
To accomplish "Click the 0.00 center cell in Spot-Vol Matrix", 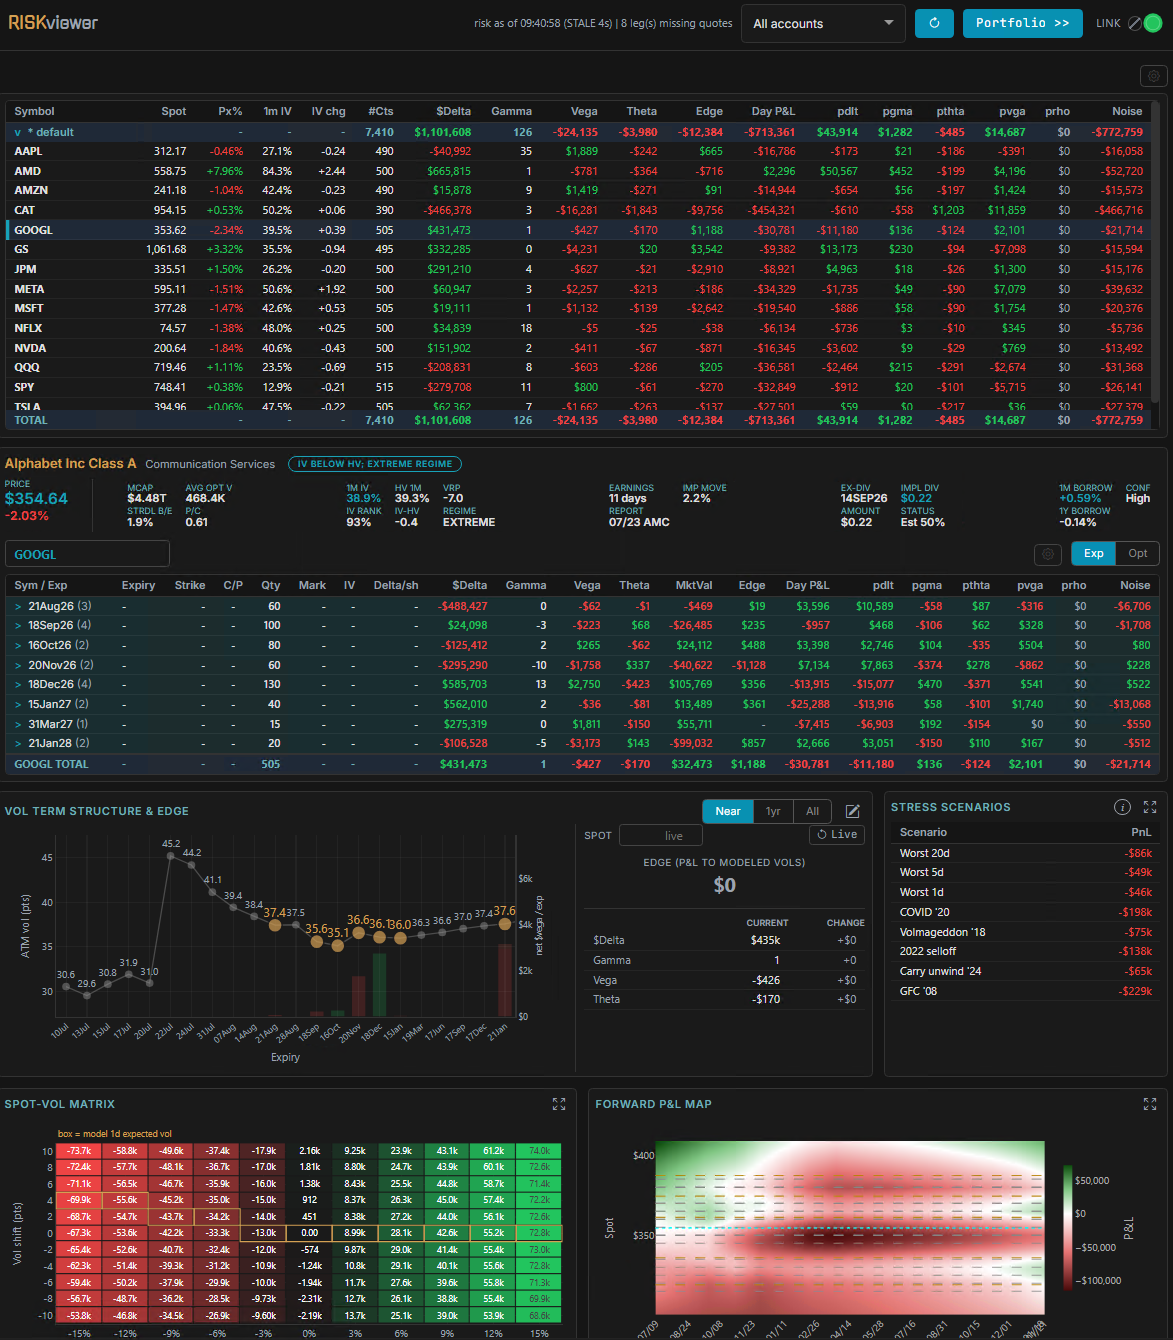I will tap(309, 1233).
